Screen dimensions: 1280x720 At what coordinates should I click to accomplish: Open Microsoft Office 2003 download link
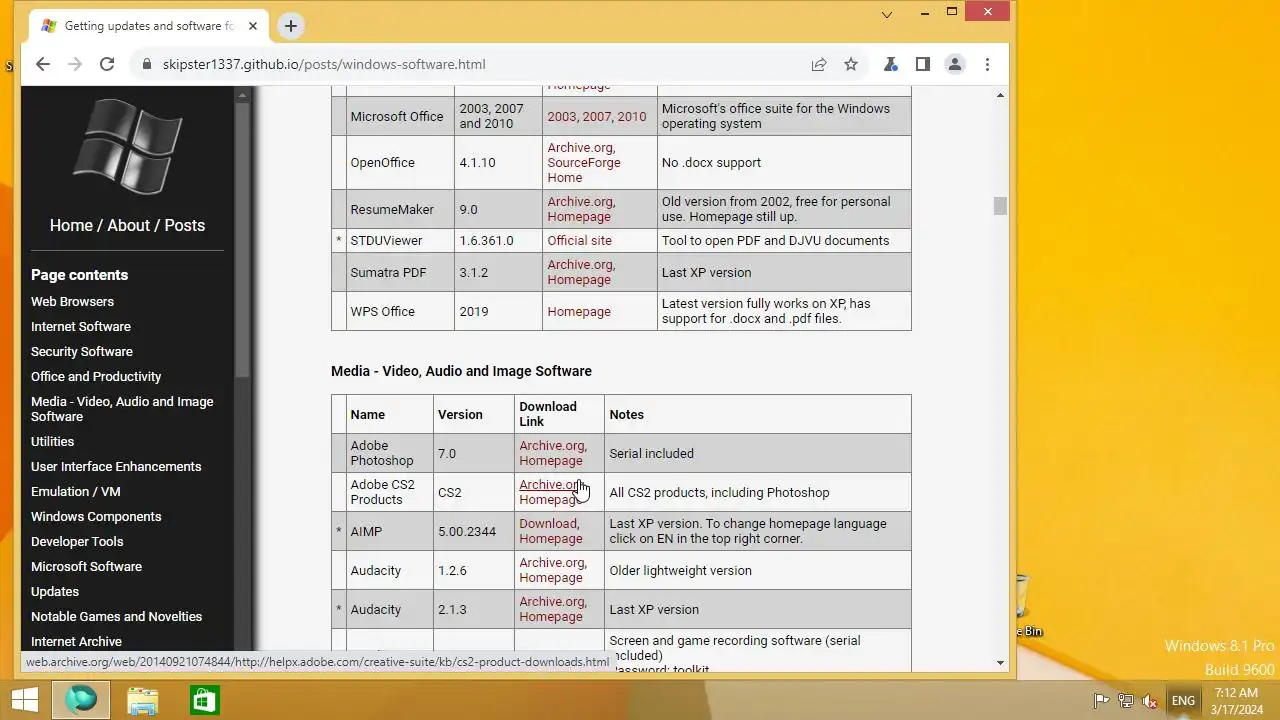(x=561, y=116)
